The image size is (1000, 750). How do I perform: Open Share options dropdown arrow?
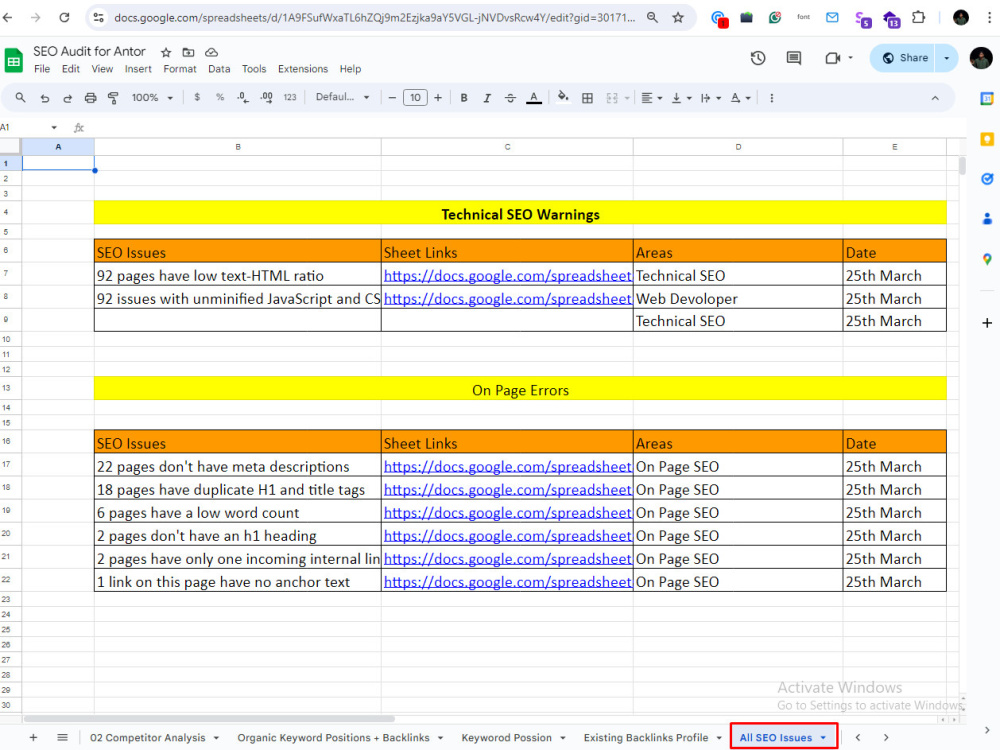[x=946, y=58]
